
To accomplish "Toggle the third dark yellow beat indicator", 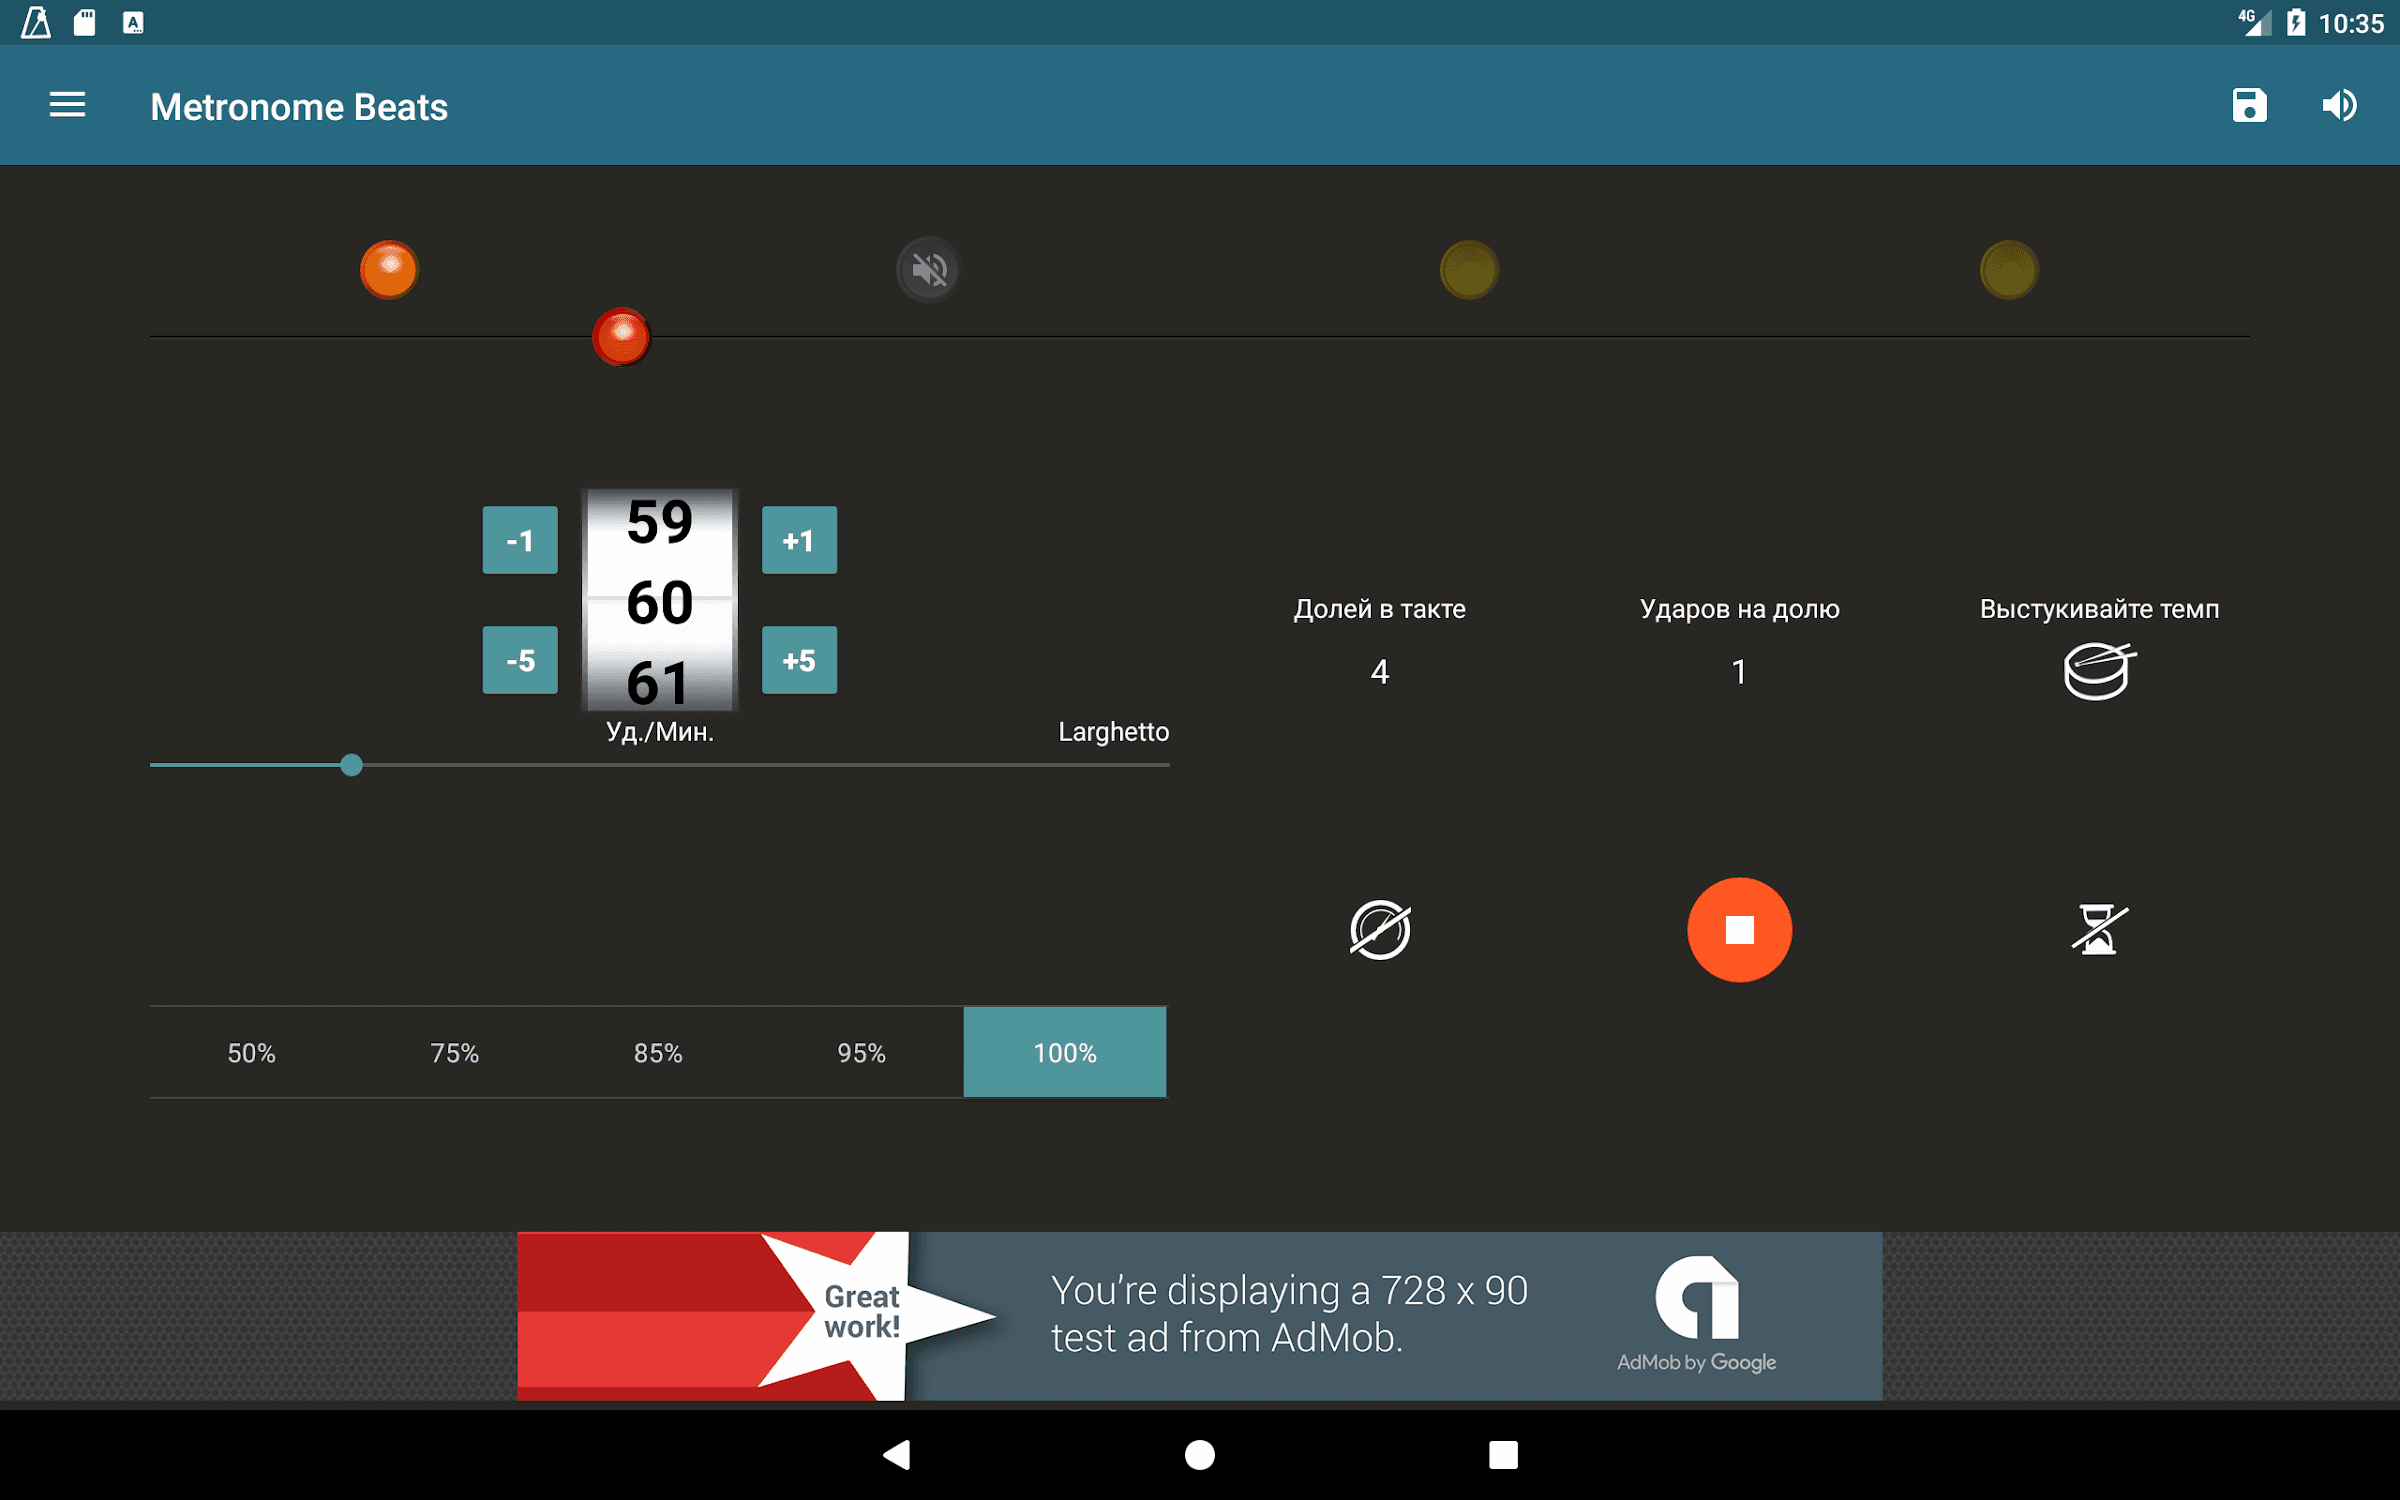I will click(1469, 270).
